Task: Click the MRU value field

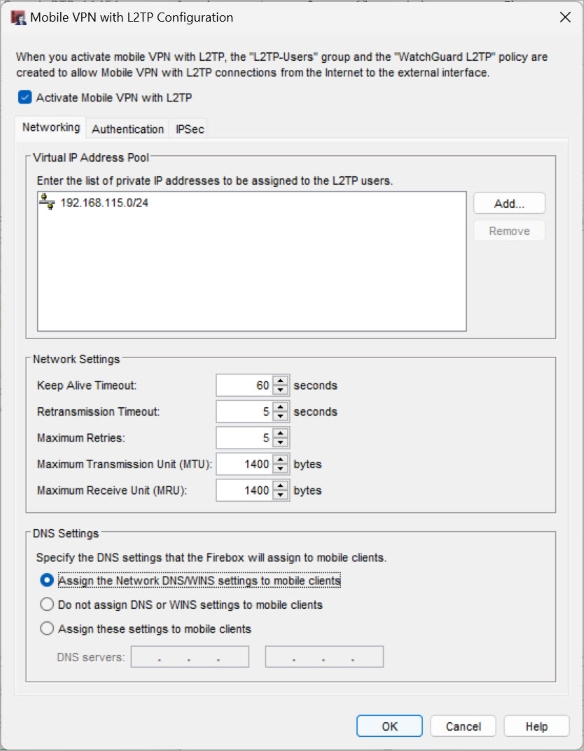Action: pyautogui.click(x=244, y=490)
